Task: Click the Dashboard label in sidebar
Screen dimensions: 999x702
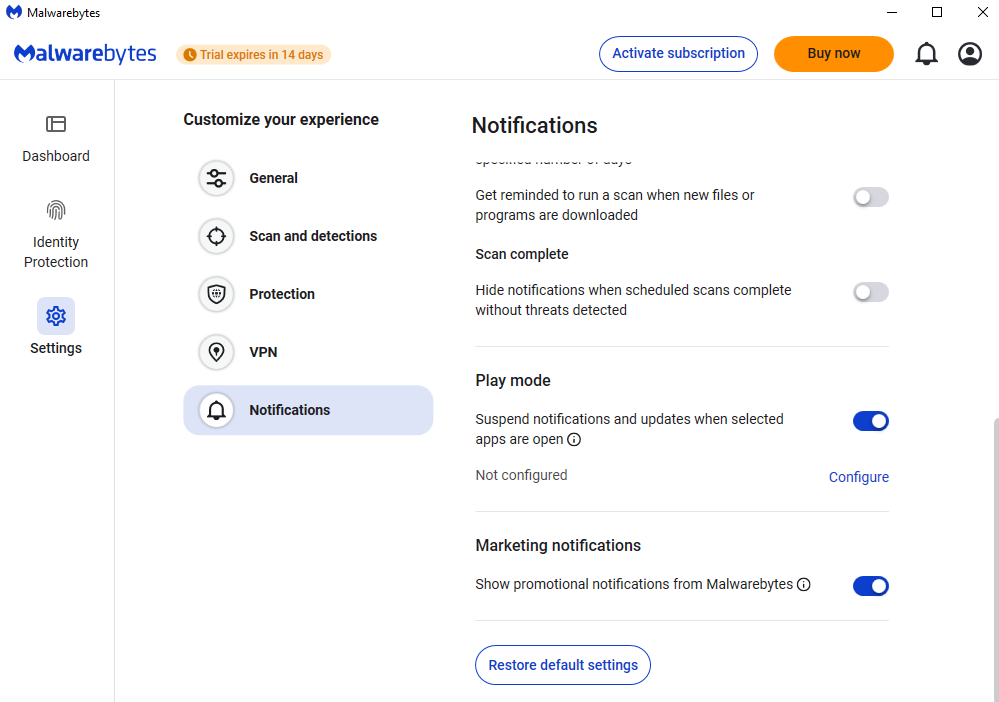Action: (56, 156)
